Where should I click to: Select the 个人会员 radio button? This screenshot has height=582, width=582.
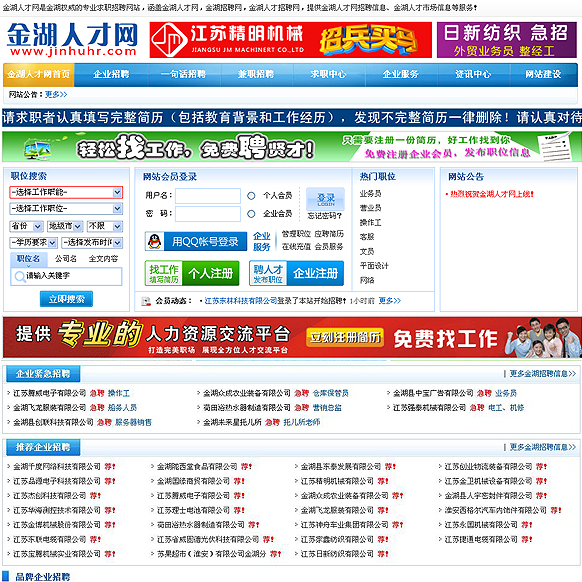(x=251, y=196)
